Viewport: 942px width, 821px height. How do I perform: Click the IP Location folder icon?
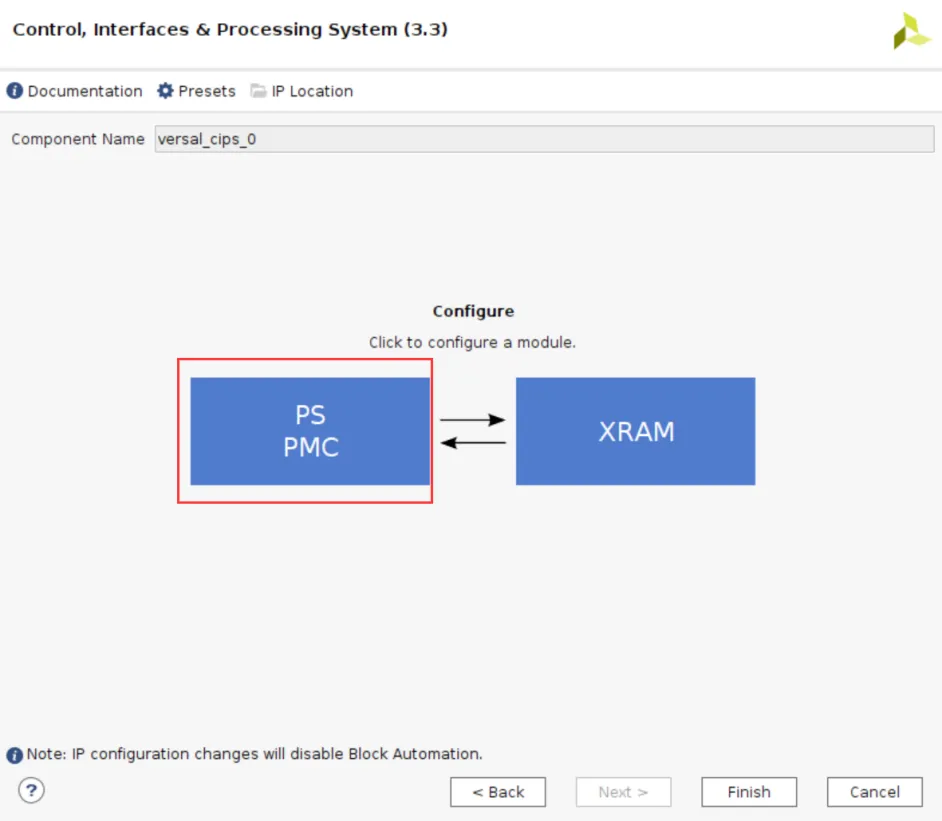pos(259,91)
